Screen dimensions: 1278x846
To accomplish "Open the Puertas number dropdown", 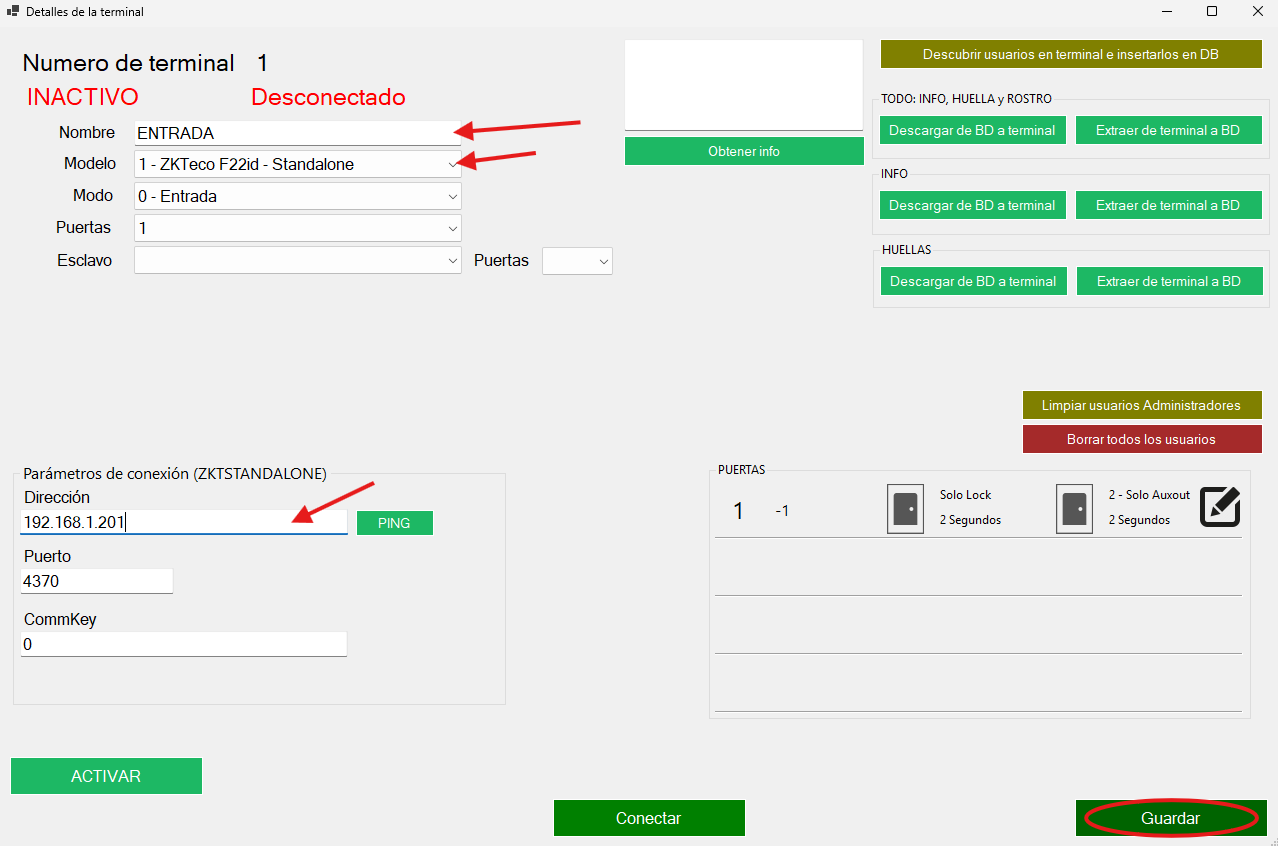I will [297, 228].
